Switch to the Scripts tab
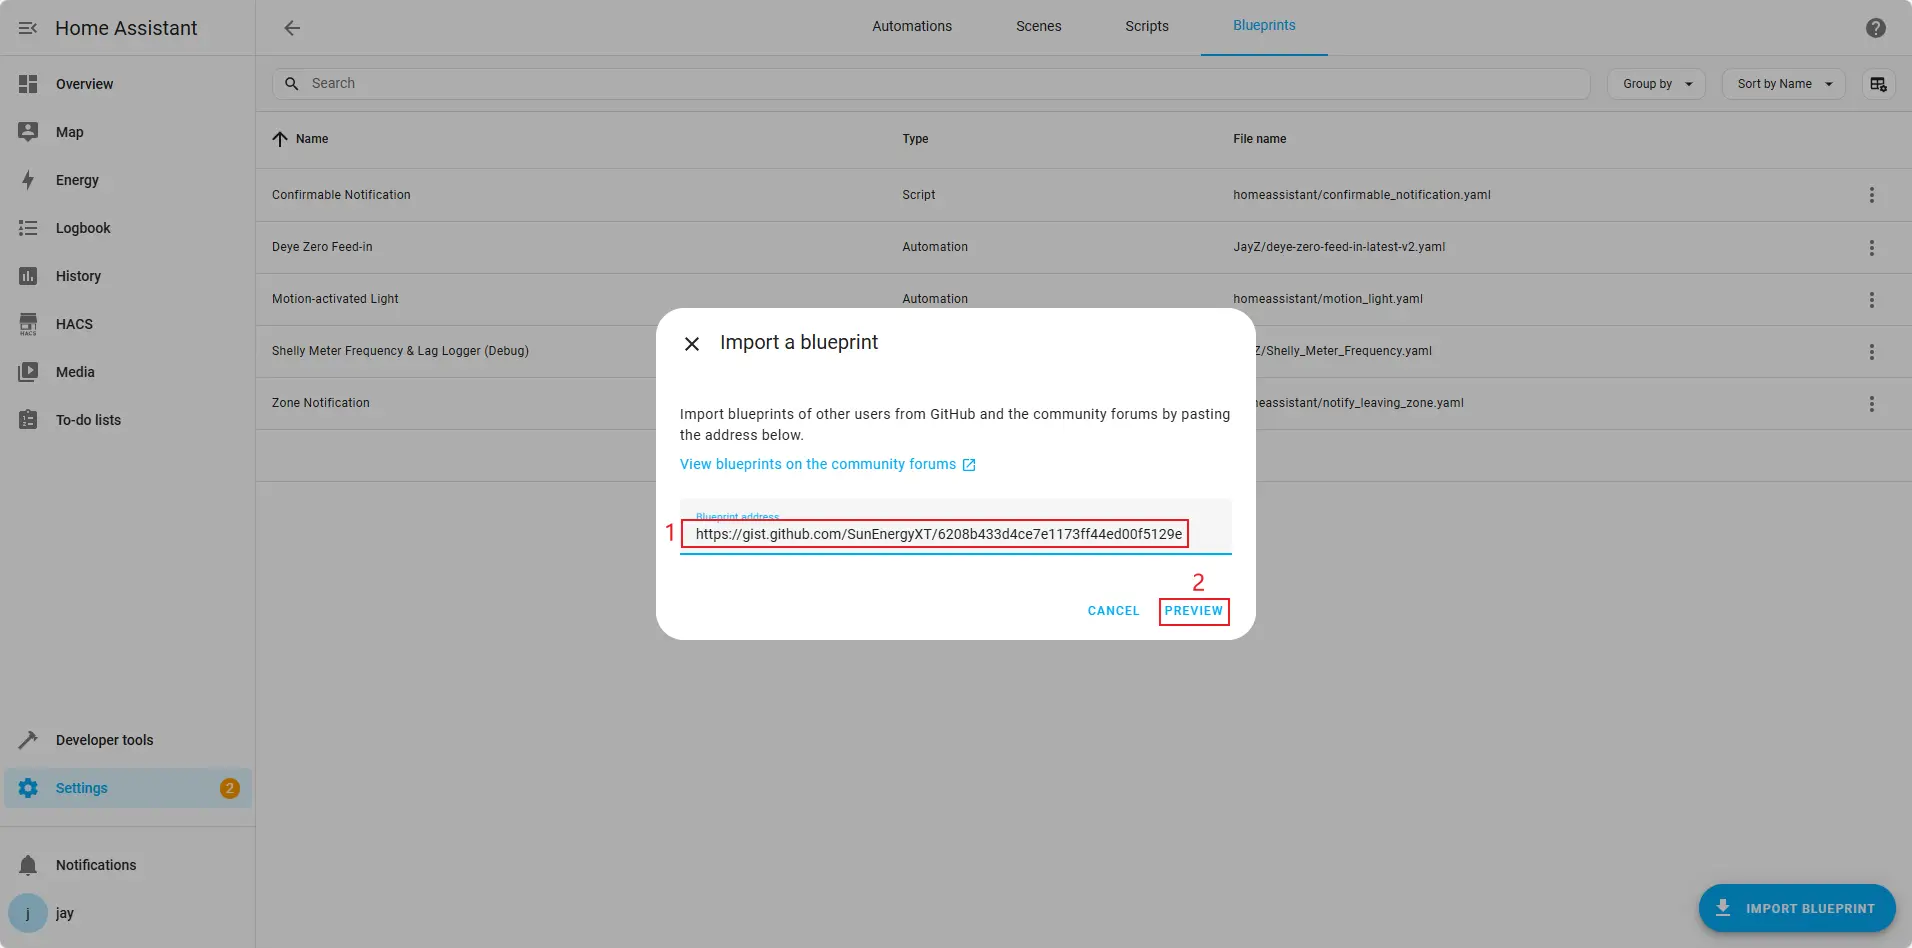1912x948 pixels. [x=1146, y=26]
